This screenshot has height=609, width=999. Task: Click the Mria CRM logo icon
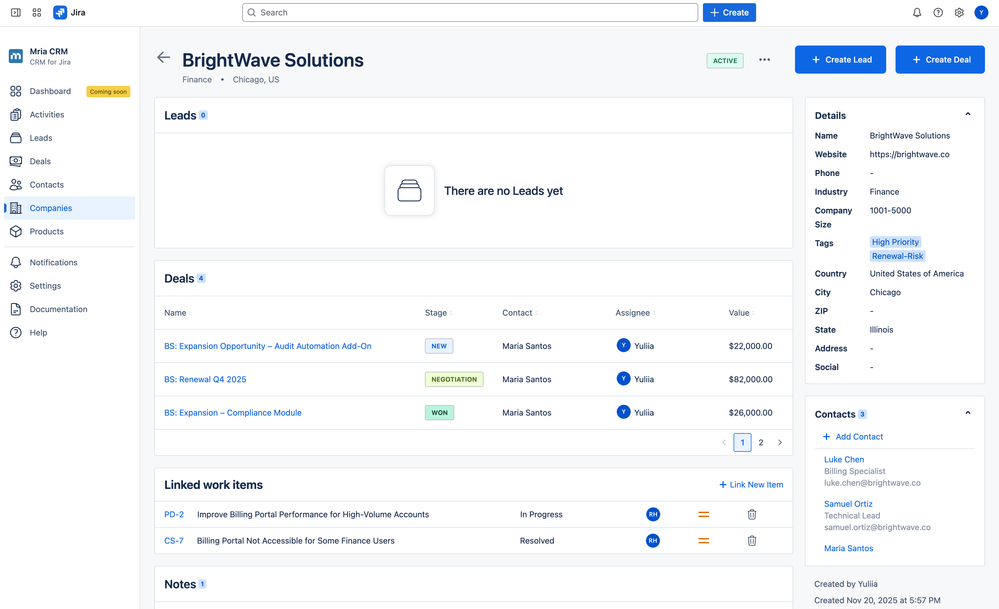click(x=14, y=55)
